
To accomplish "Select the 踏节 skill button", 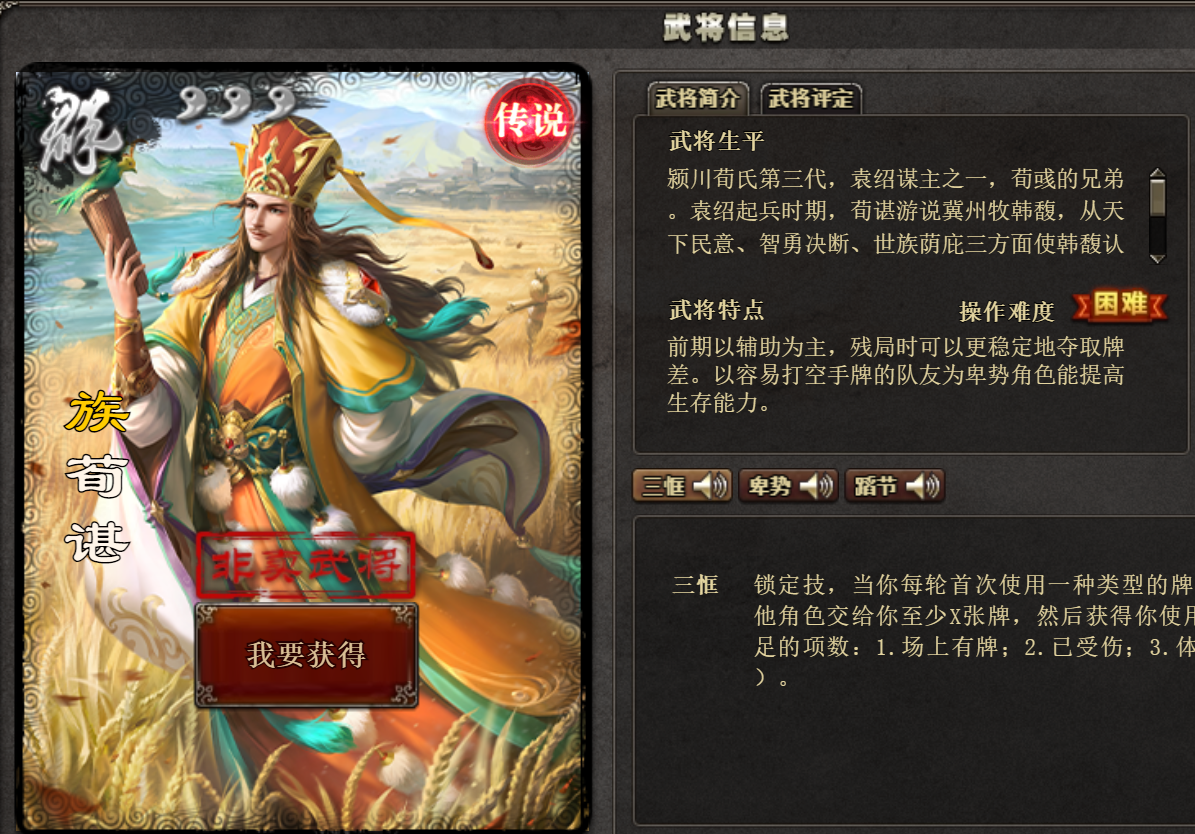I will pyautogui.click(x=895, y=486).
